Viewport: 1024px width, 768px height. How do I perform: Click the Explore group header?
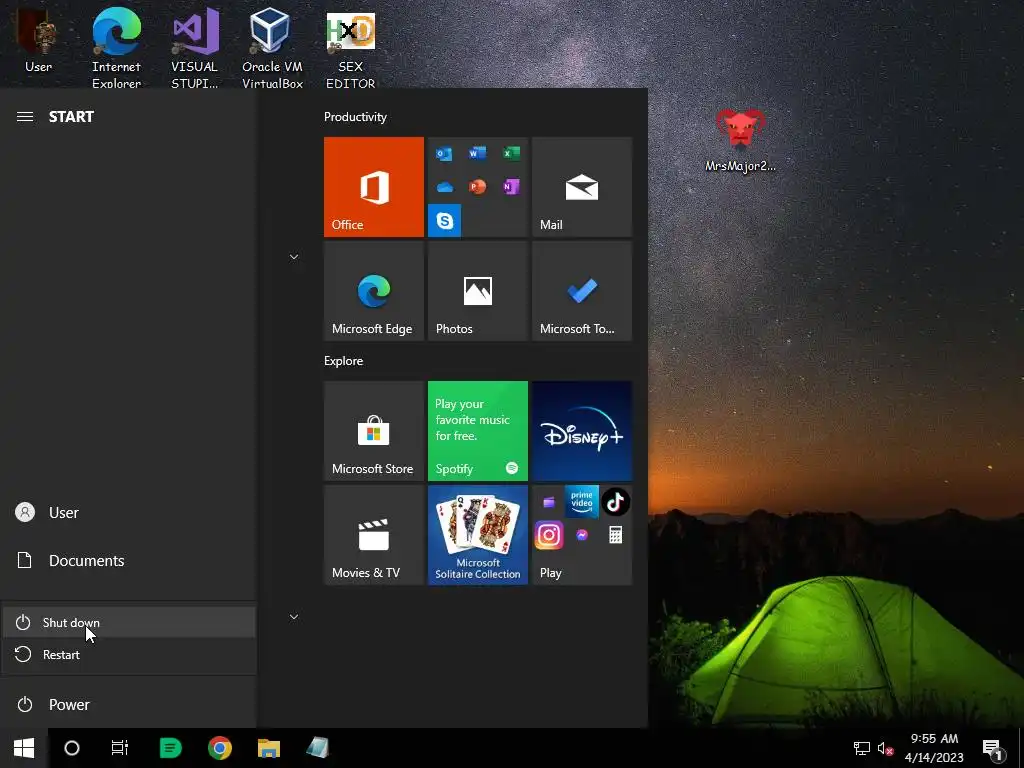[x=344, y=361]
